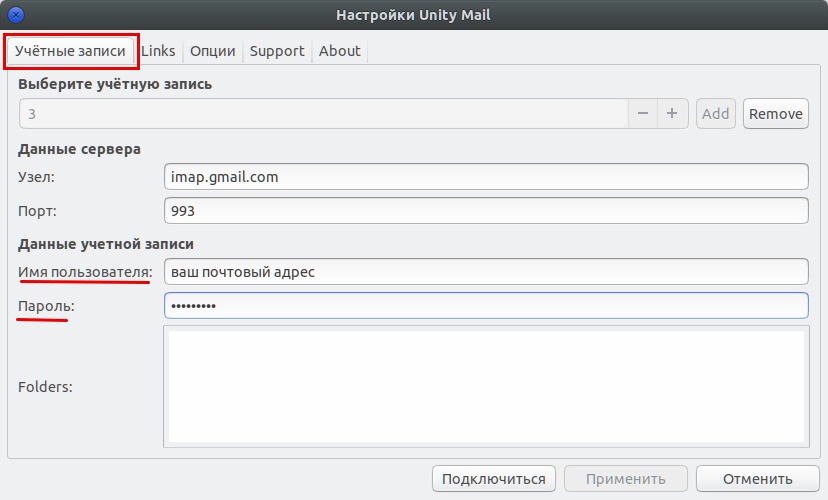This screenshot has width=828, height=500.
Task: Open the About tab
Action: [x=340, y=51]
